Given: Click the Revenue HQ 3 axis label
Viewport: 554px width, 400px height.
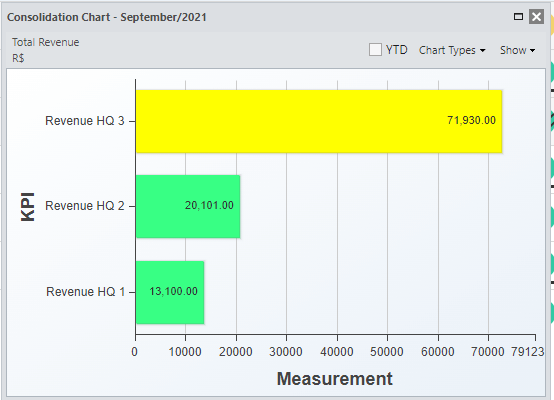Looking at the screenshot, I should click(85, 121).
